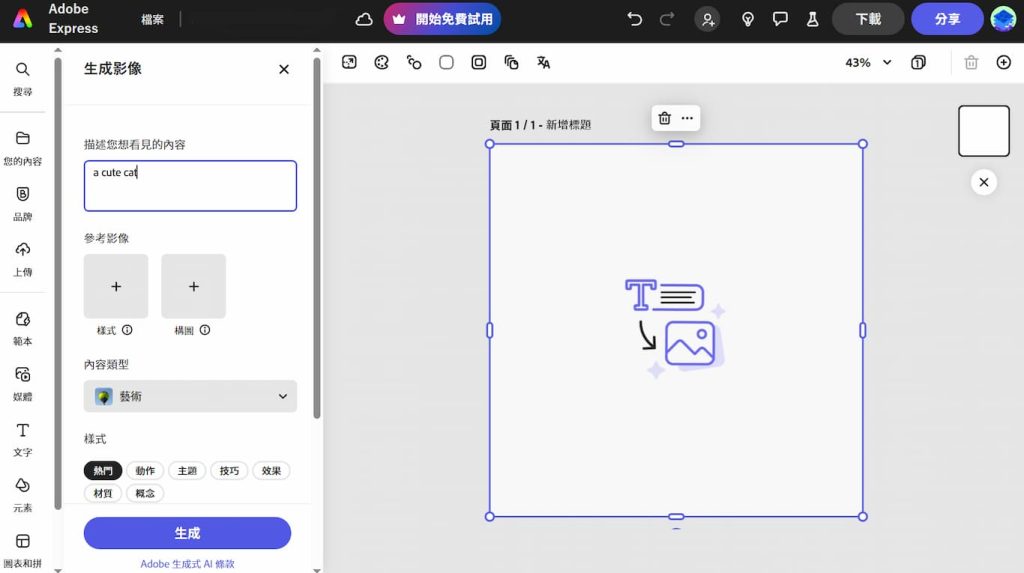Open the Charts and Grids panel
The width and height of the screenshot is (1024, 573).
point(23,551)
